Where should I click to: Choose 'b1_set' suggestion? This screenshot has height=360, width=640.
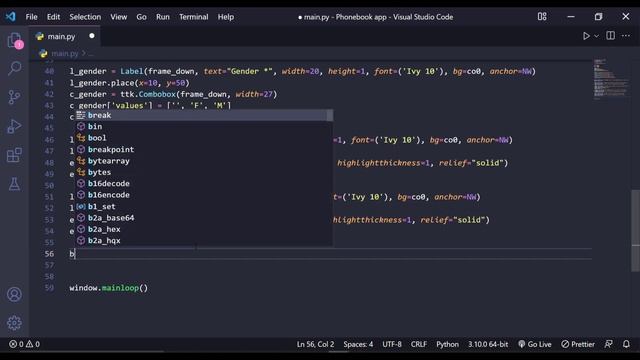(203, 207)
